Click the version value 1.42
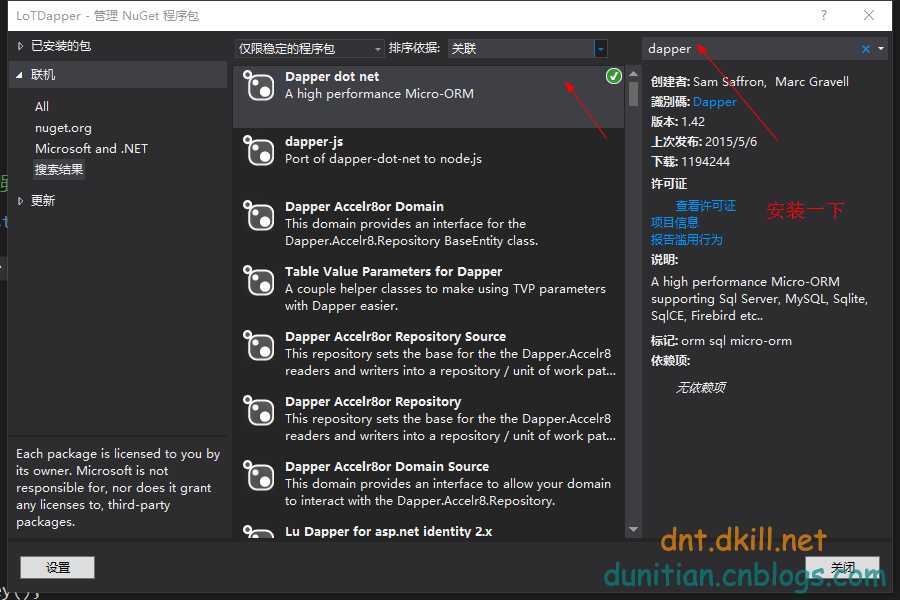Viewport: 900px width, 600px height. click(x=693, y=122)
